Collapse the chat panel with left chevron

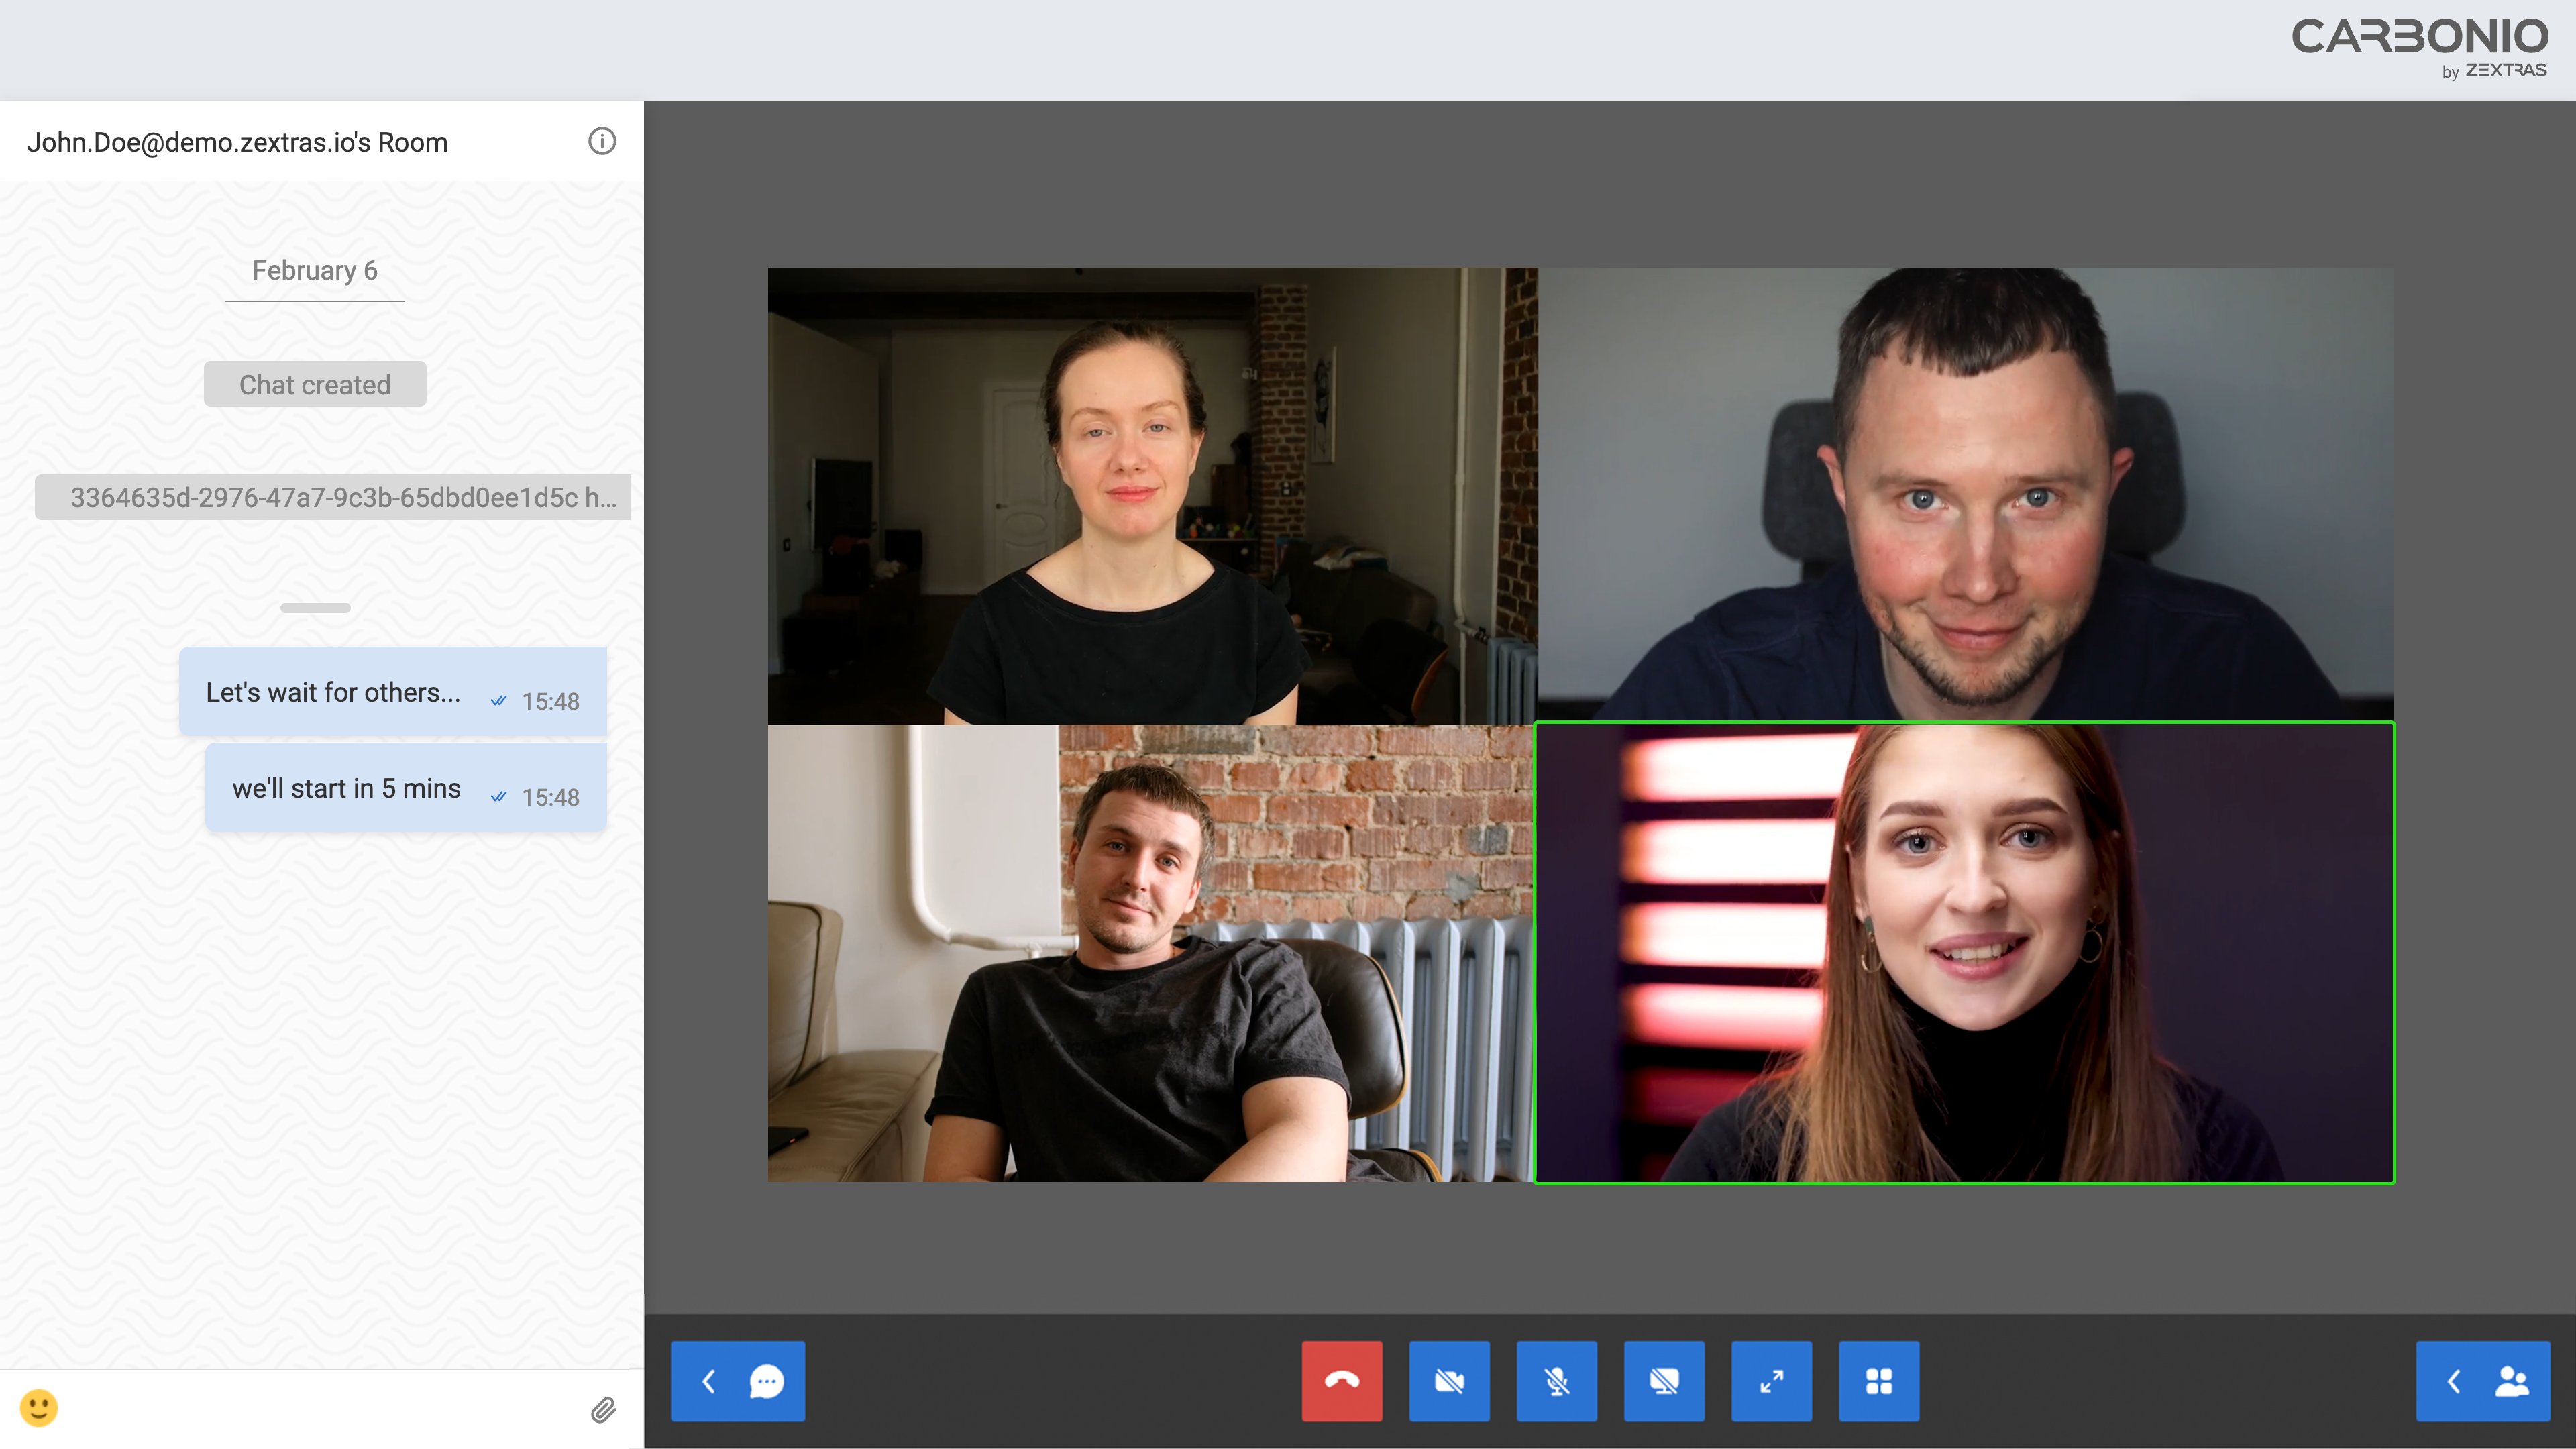point(709,1381)
